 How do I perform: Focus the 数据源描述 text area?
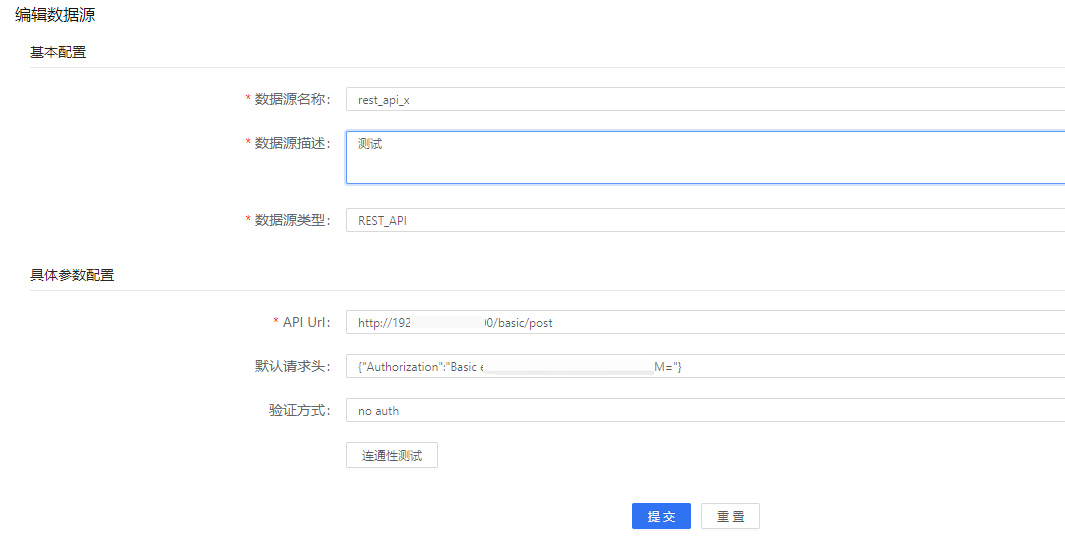(700, 158)
